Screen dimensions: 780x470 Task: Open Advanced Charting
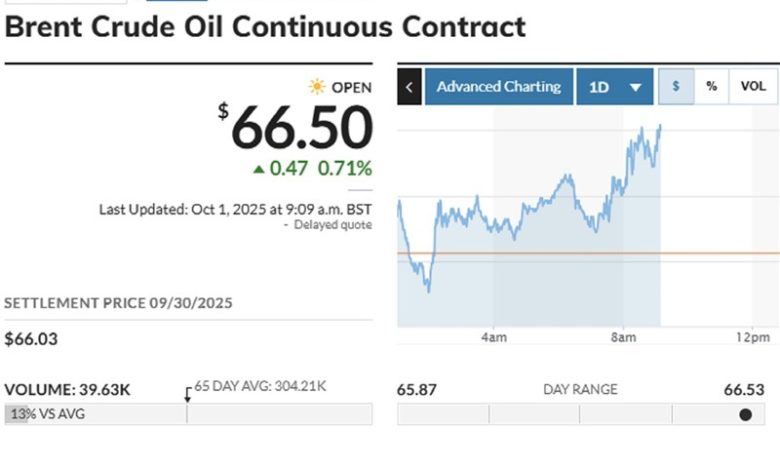[499, 87]
